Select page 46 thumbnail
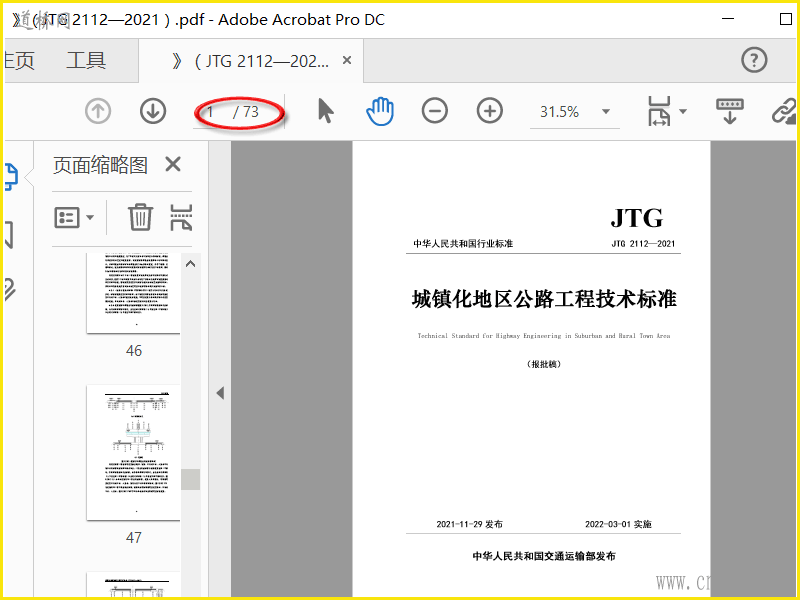This screenshot has height=600, width=800. coord(133,293)
